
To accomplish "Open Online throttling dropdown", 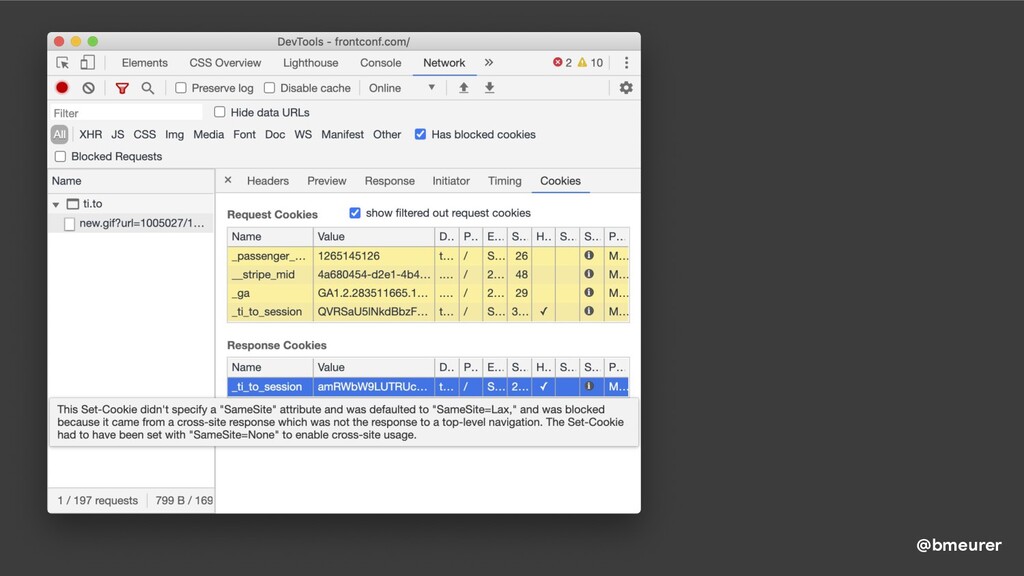I will tap(402, 88).
